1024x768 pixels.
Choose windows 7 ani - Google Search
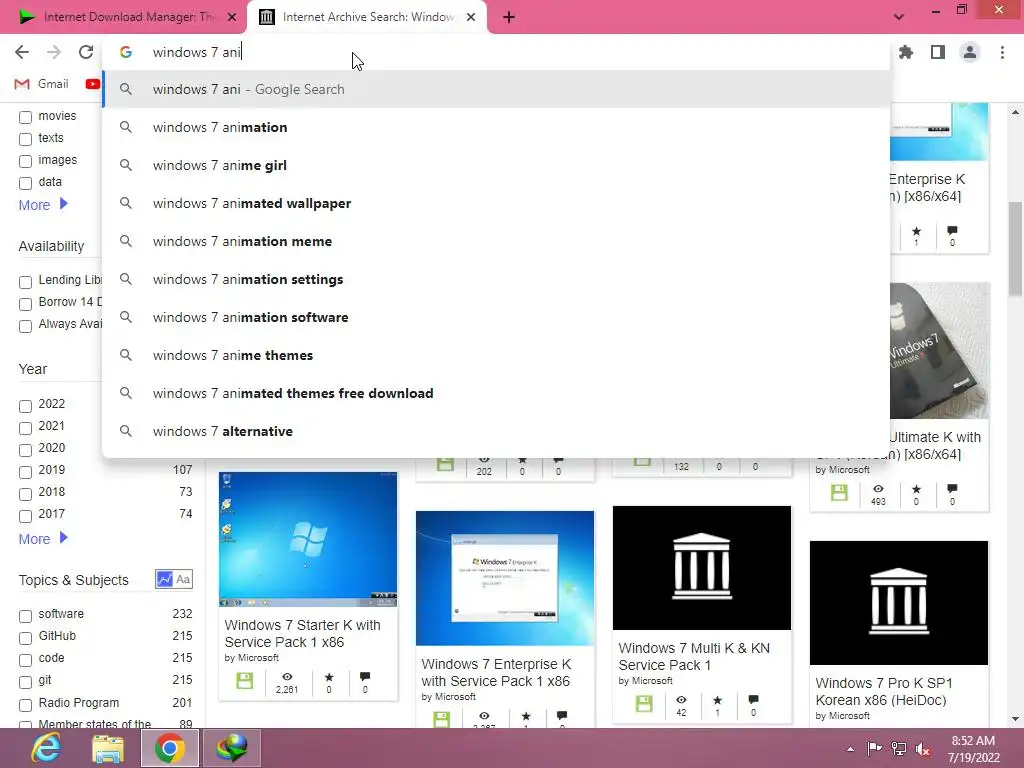(496, 89)
